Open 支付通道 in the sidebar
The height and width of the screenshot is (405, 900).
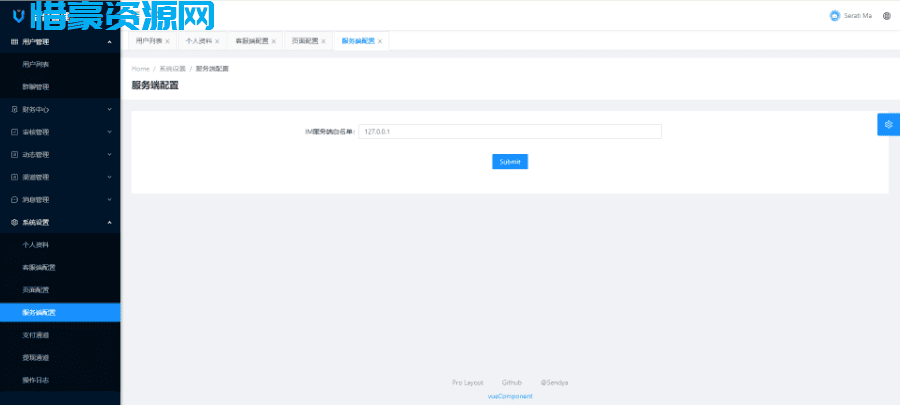pos(60,335)
